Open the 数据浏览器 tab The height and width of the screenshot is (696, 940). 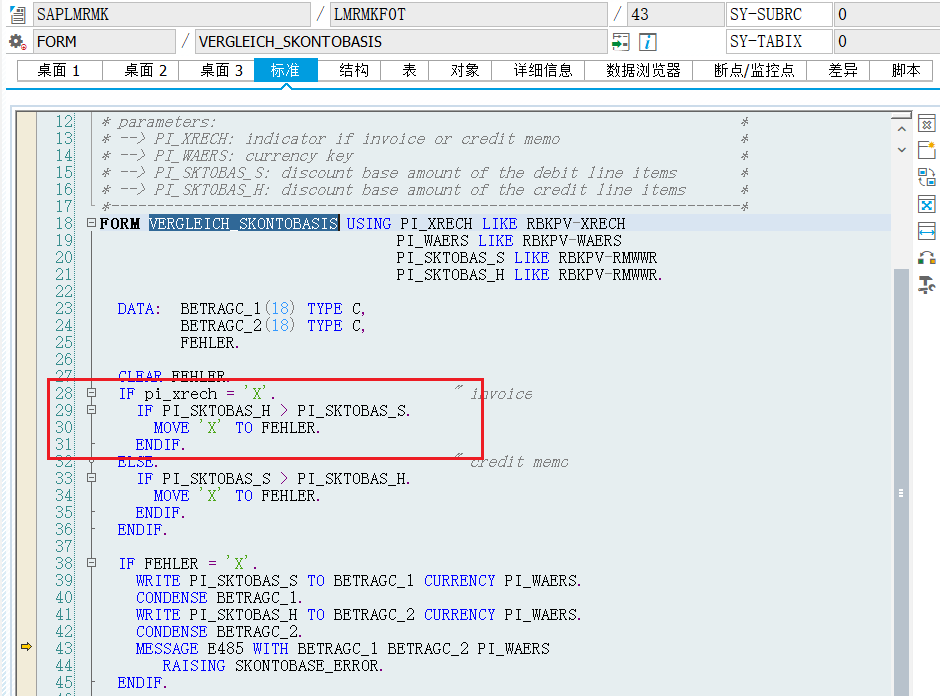(x=639, y=70)
